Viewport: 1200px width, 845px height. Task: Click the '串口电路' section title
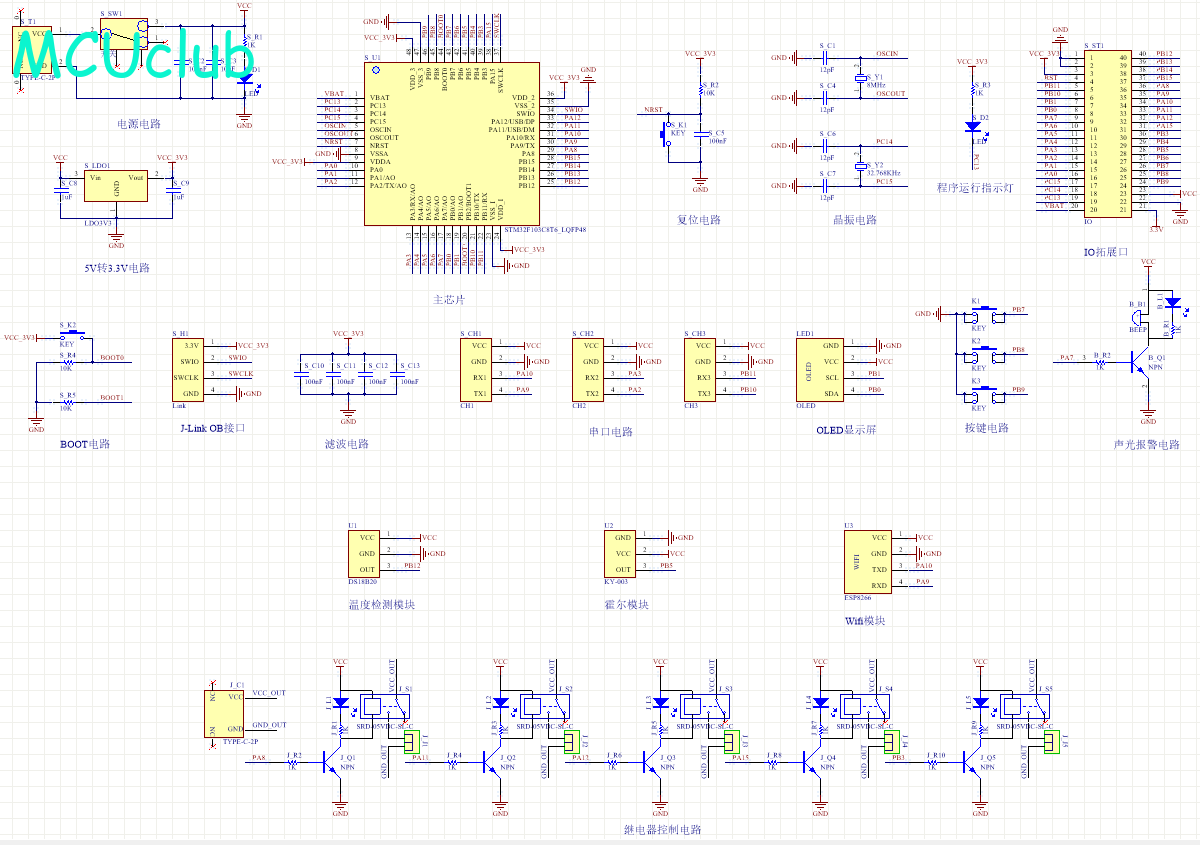click(611, 432)
